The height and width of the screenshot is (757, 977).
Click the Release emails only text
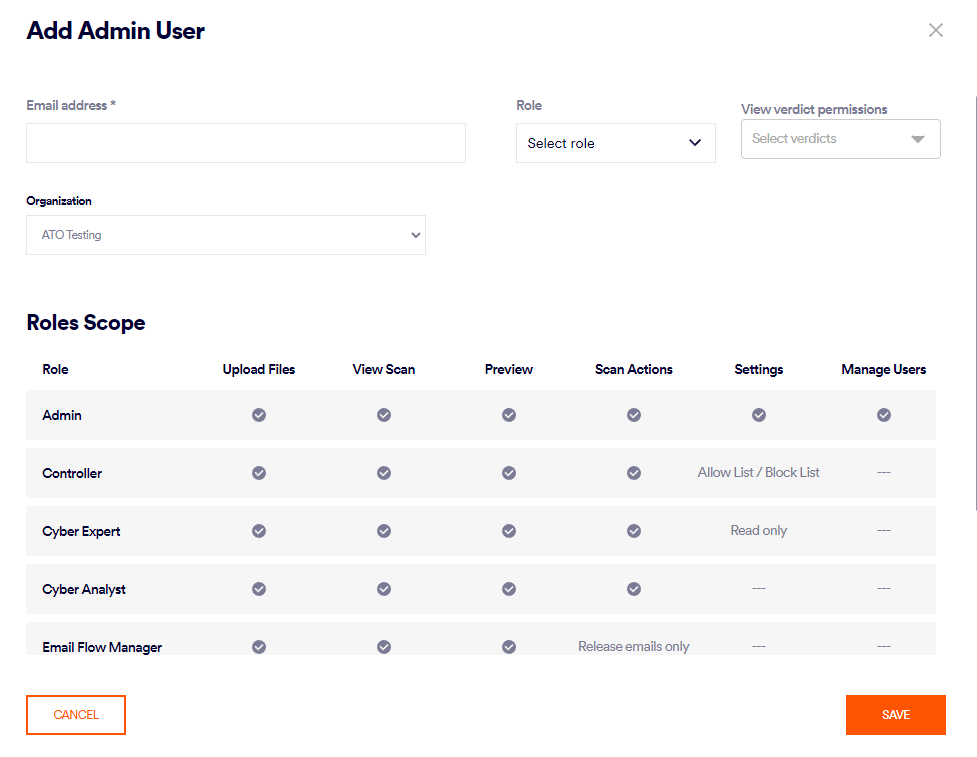634,647
